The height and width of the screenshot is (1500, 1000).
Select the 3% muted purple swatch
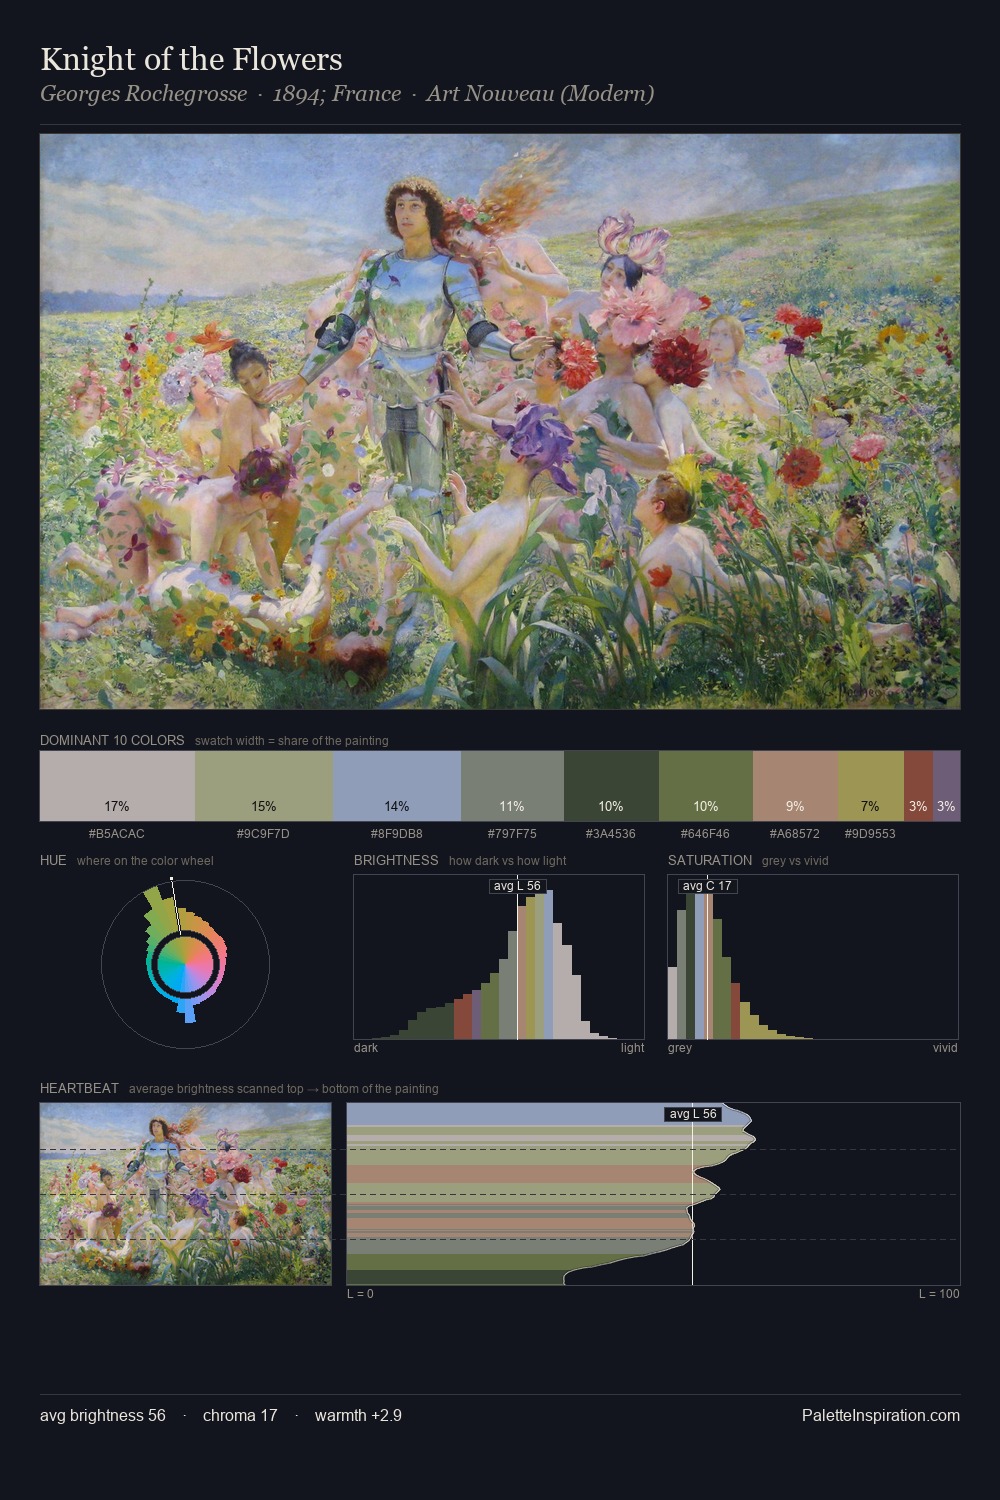(x=946, y=786)
